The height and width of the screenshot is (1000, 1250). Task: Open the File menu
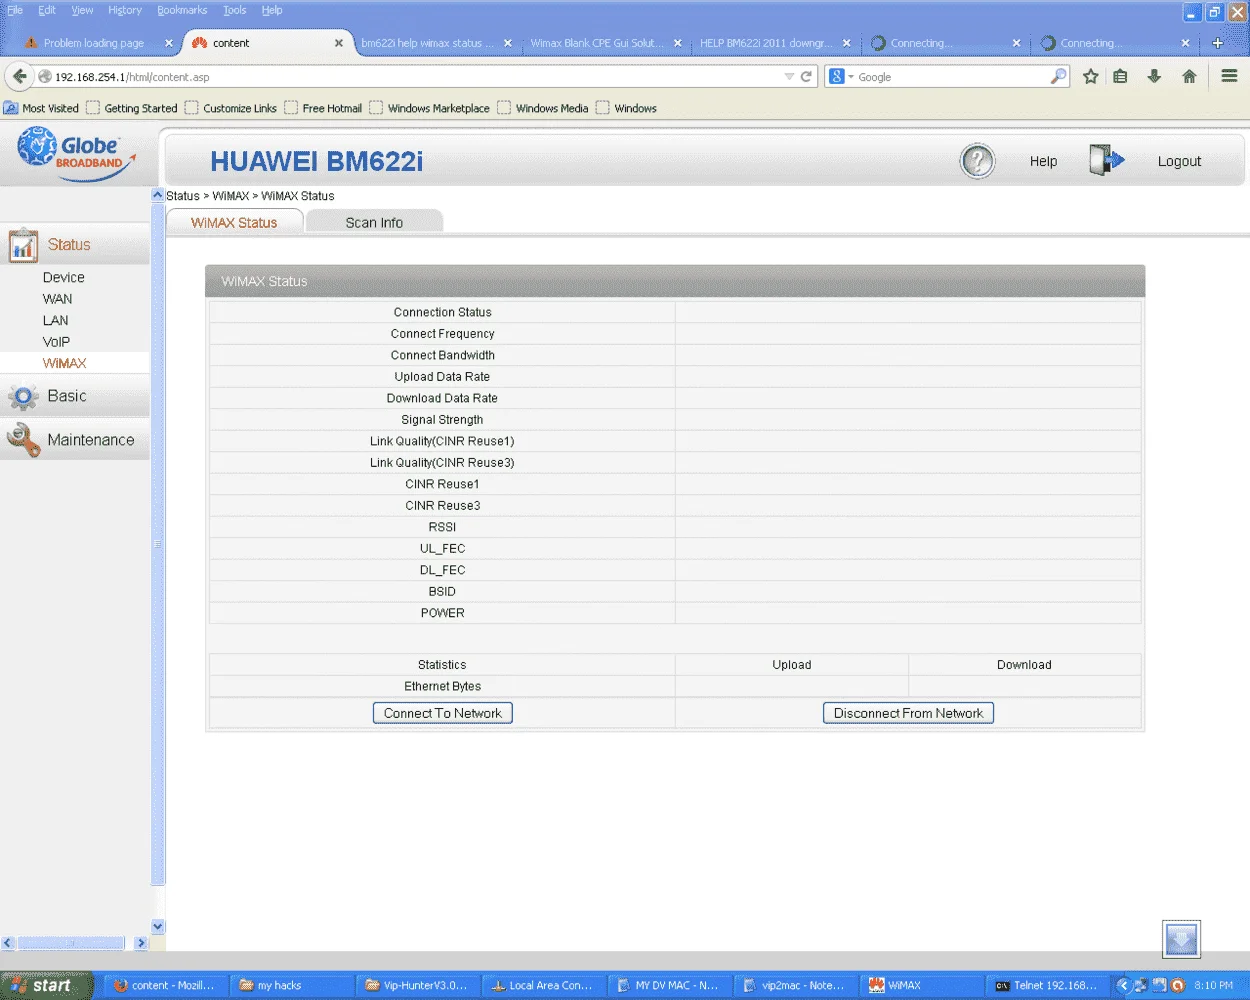coord(15,10)
